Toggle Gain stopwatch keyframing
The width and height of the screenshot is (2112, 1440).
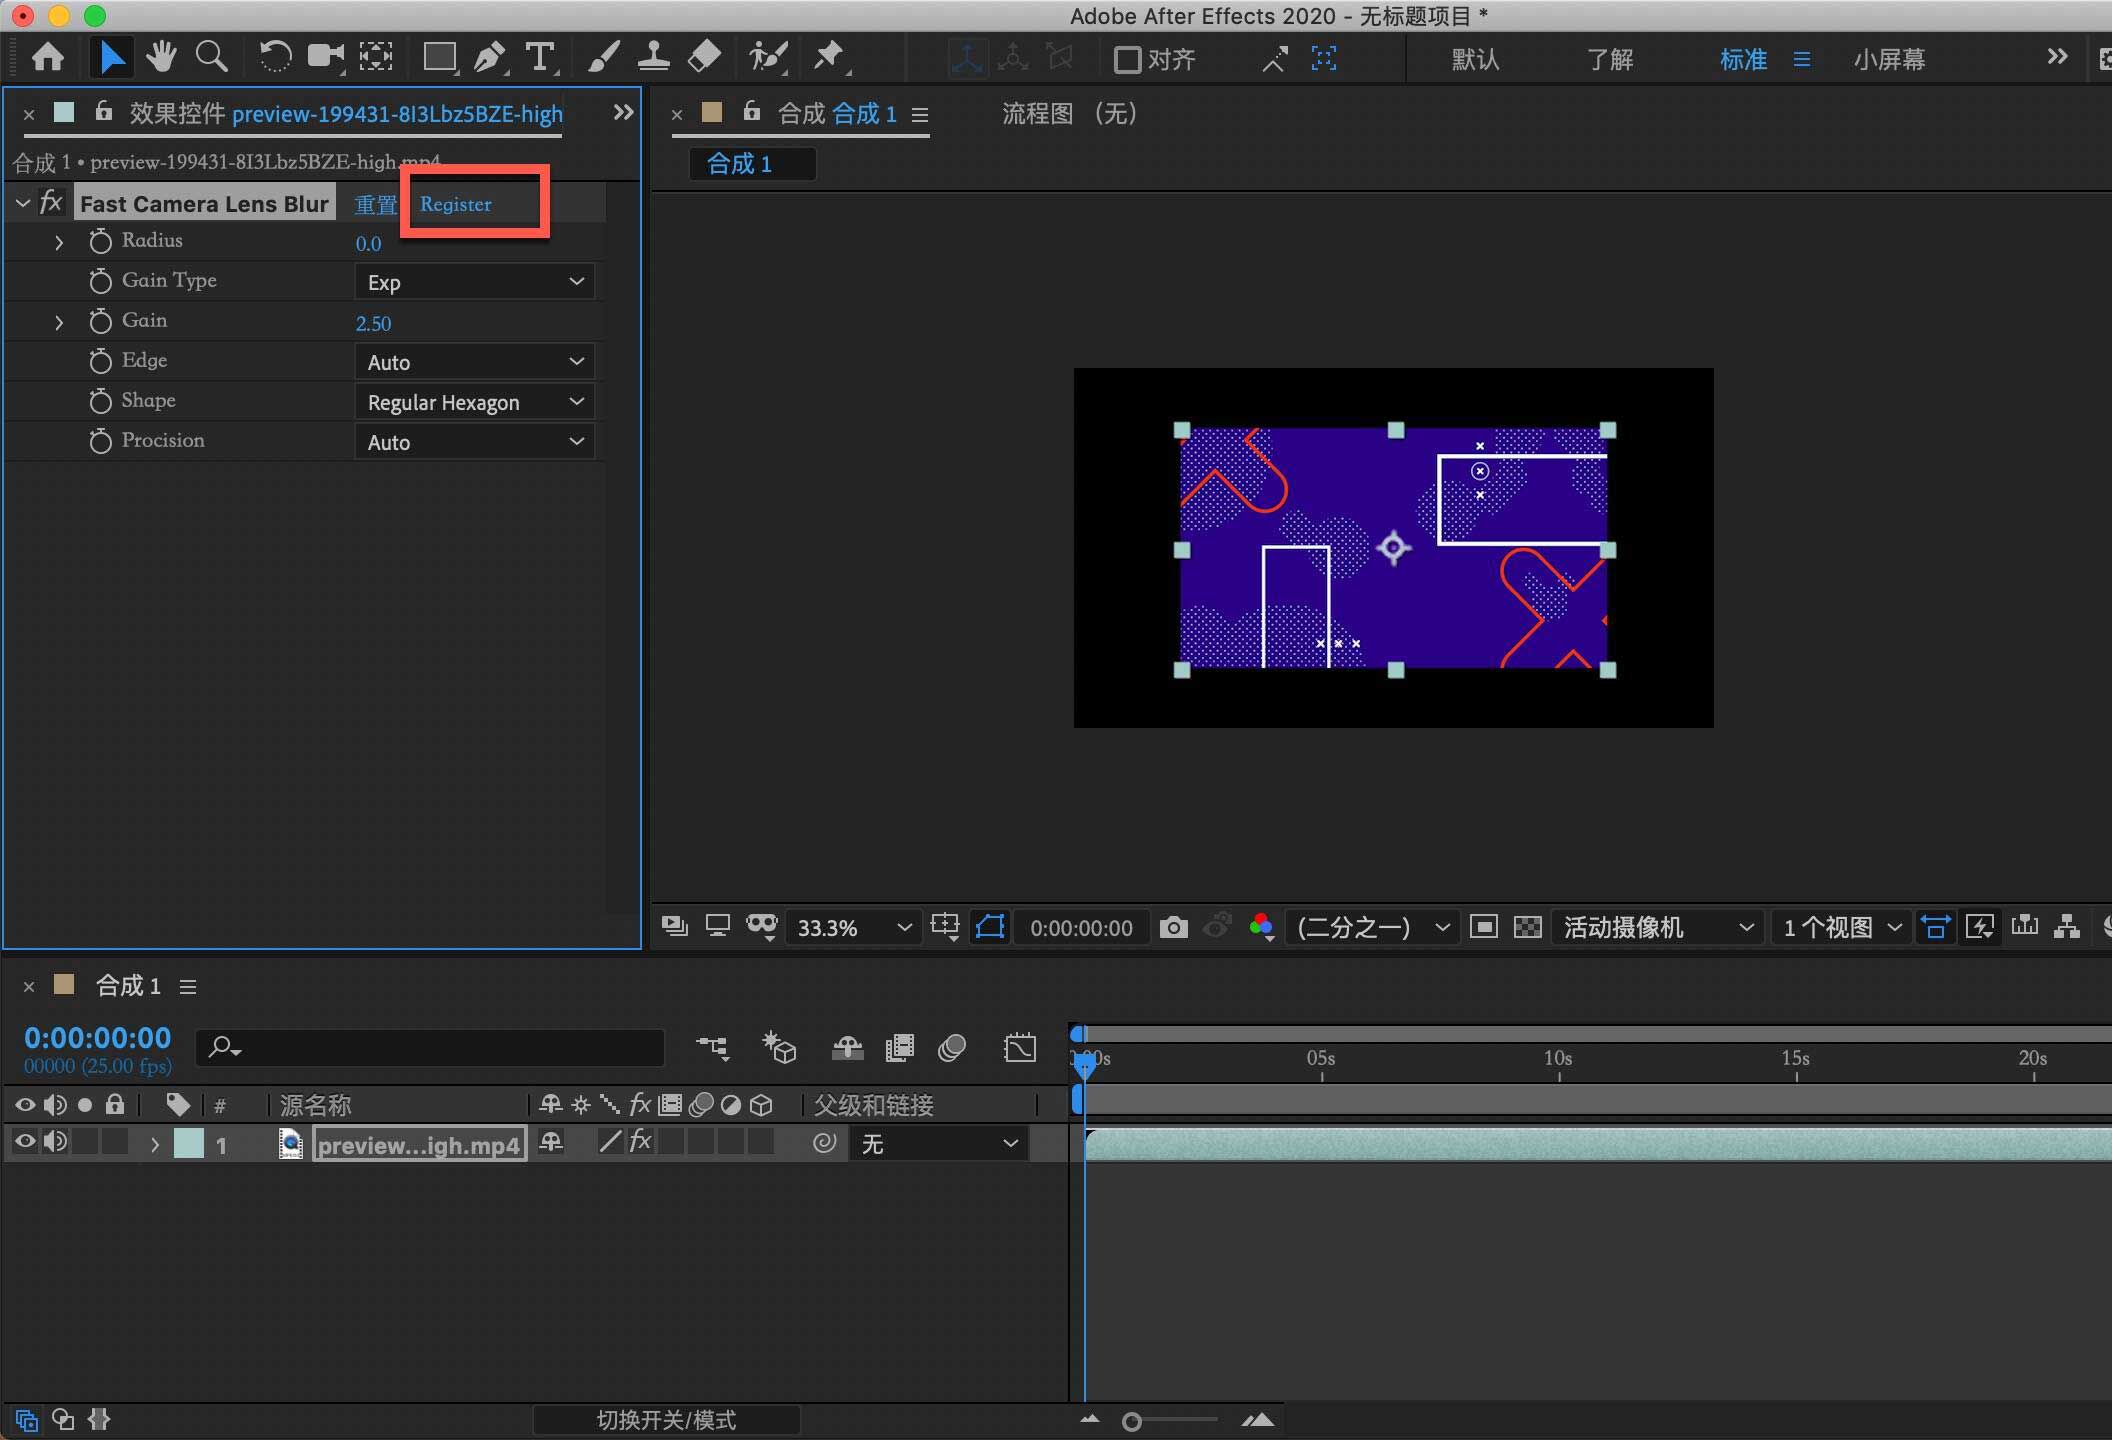[100, 321]
